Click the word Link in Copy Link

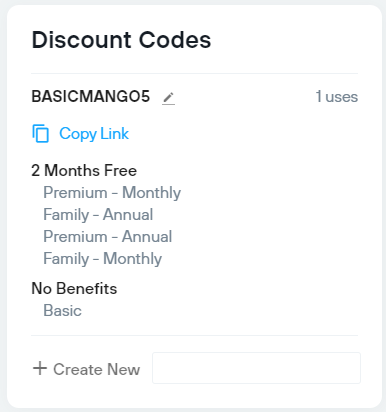pos(115,133)
